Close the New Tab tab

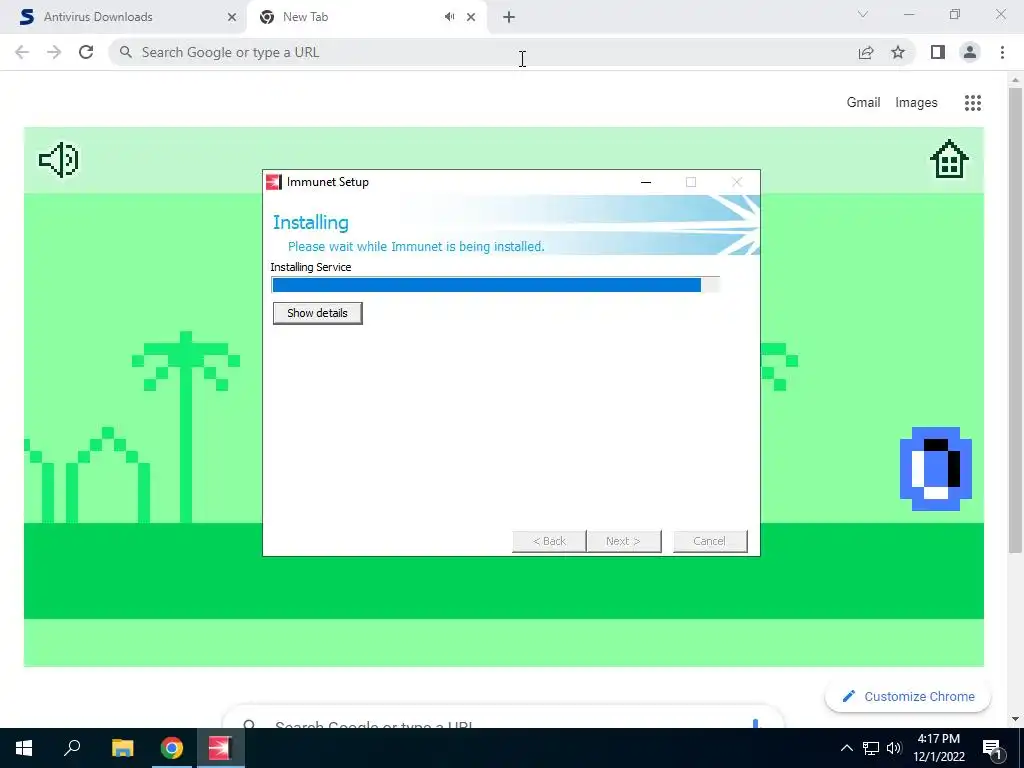point(471,18)
